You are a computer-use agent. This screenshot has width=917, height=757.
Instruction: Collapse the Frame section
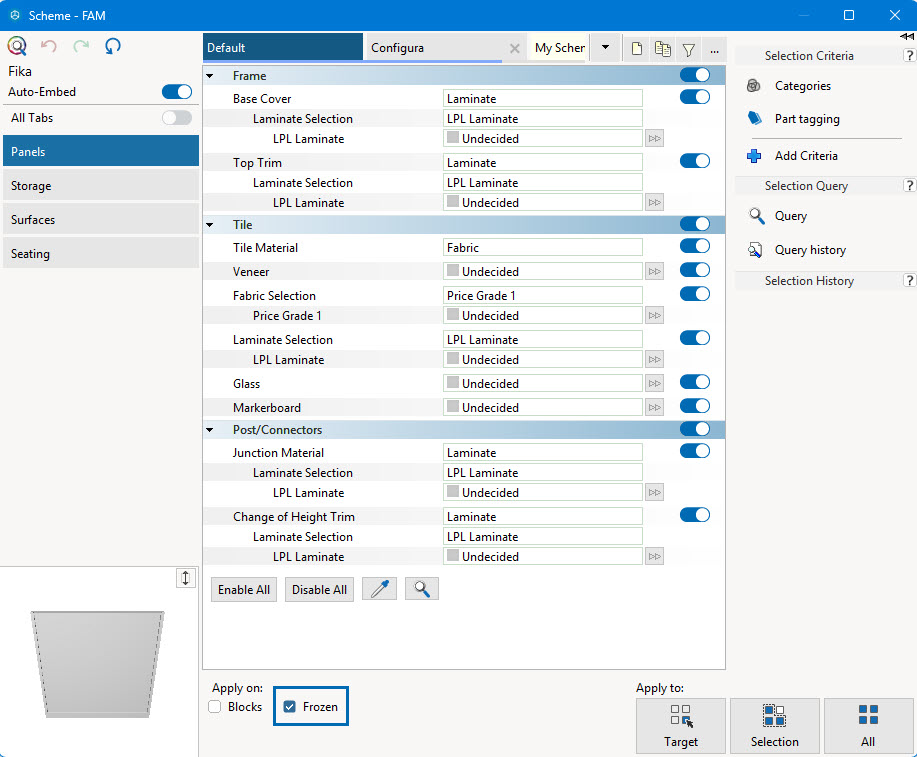click(210, 76)
